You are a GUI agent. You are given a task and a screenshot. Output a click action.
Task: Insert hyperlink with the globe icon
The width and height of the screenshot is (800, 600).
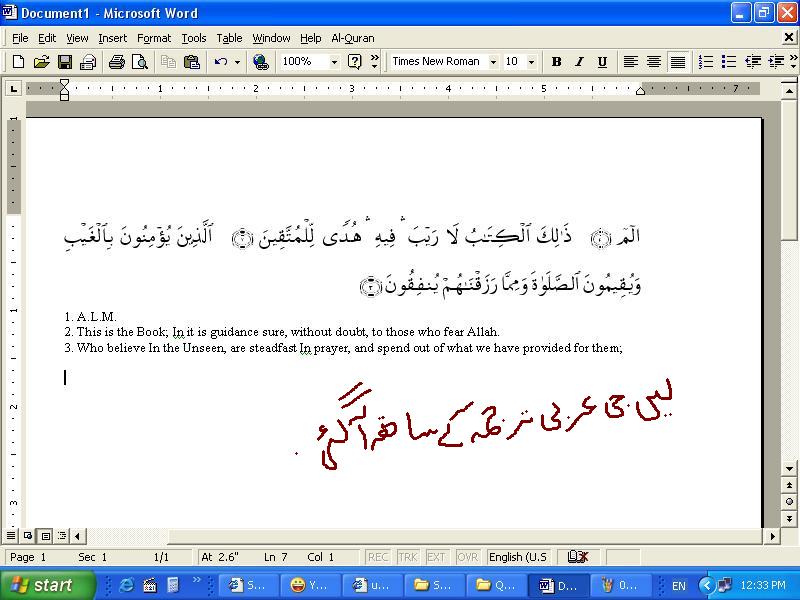tap(261, 62)
